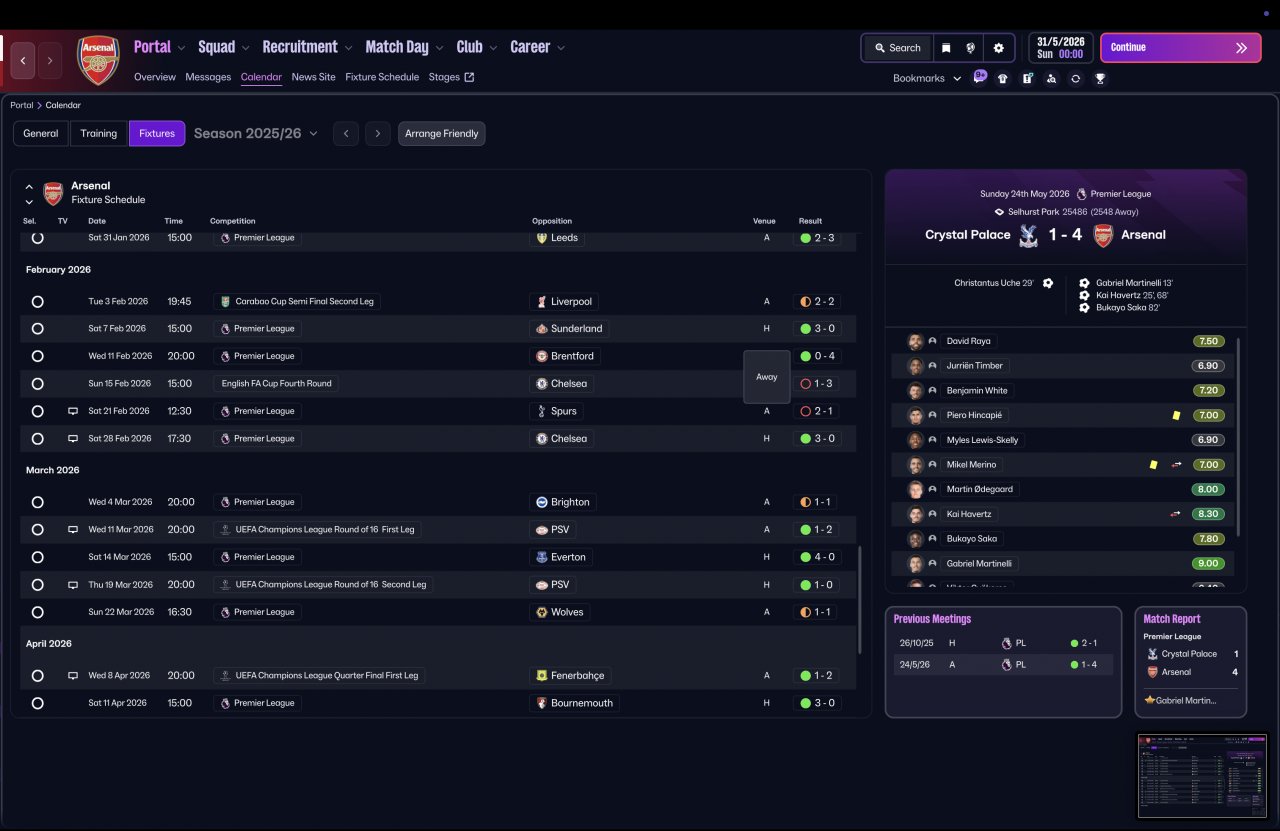Open the scouting search person shortcut icon
Image resolution: width=1280 pixels, height=831 pixels.
point(1051,78)
